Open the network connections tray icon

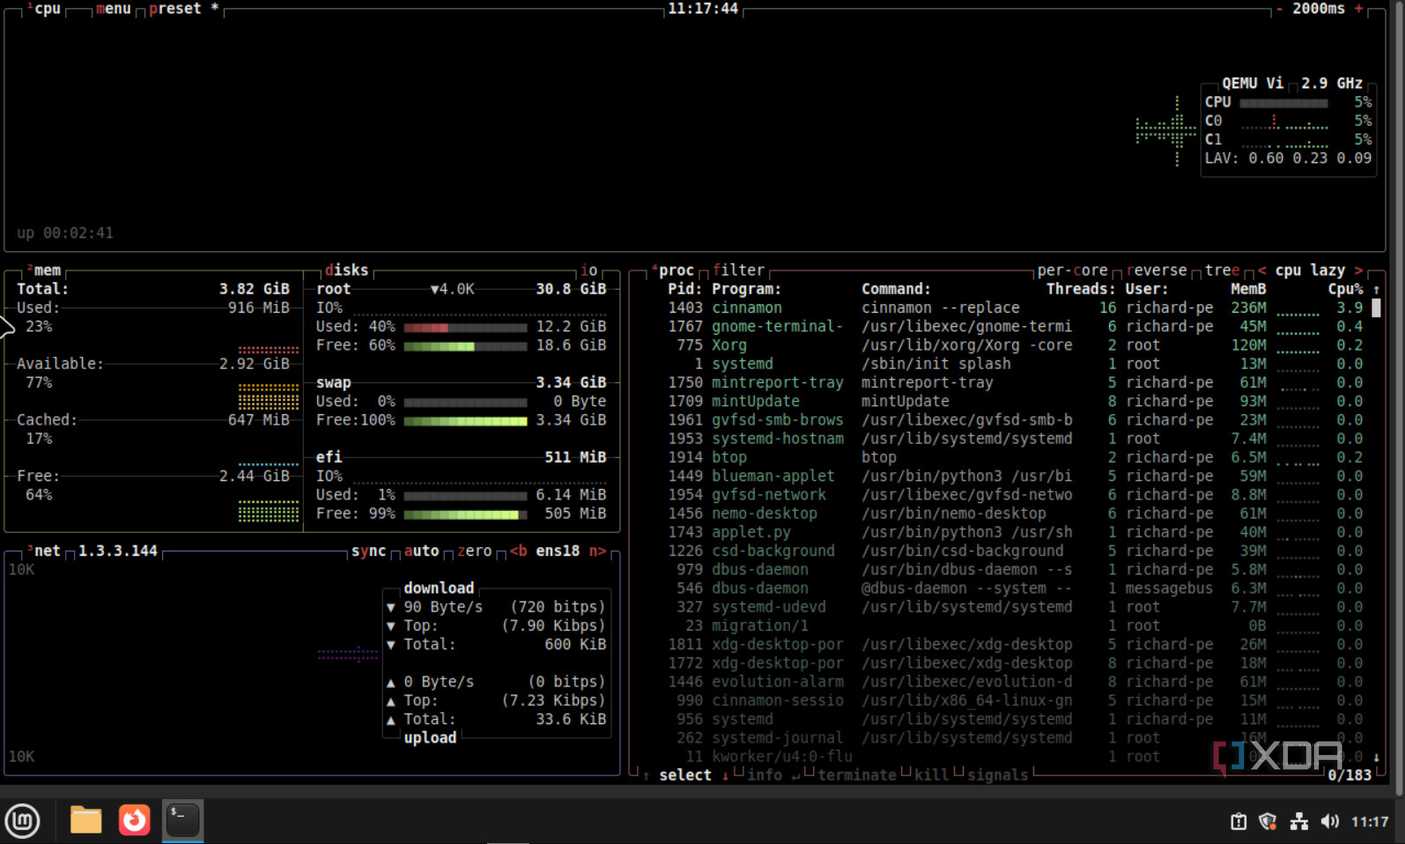[1299, 821]
